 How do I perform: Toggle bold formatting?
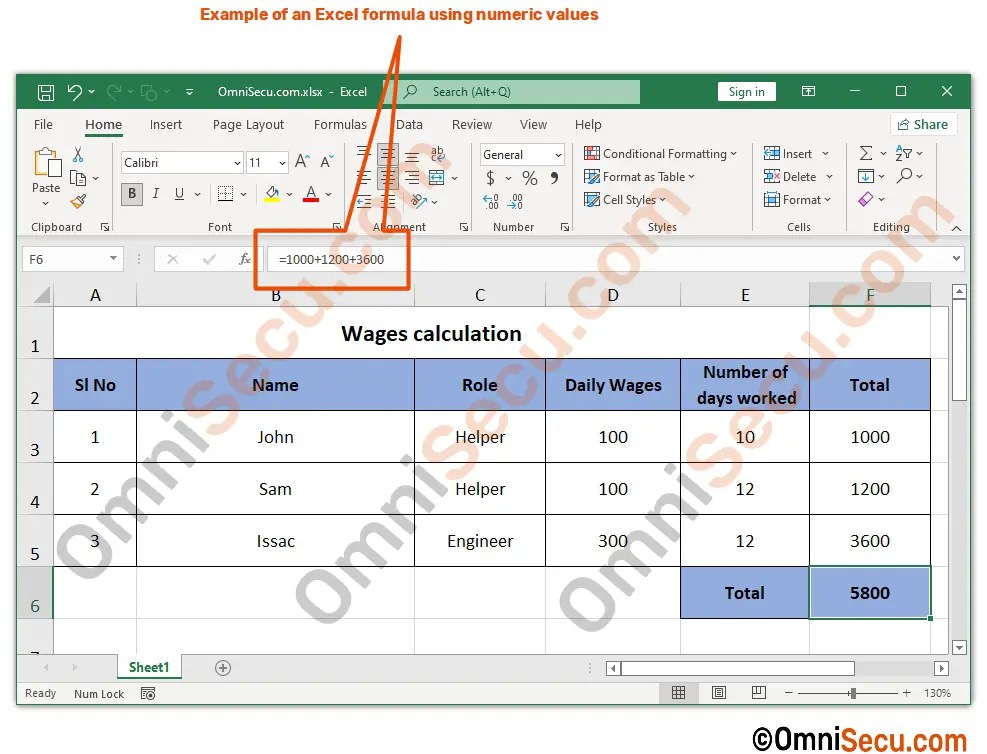click(131, 194)
